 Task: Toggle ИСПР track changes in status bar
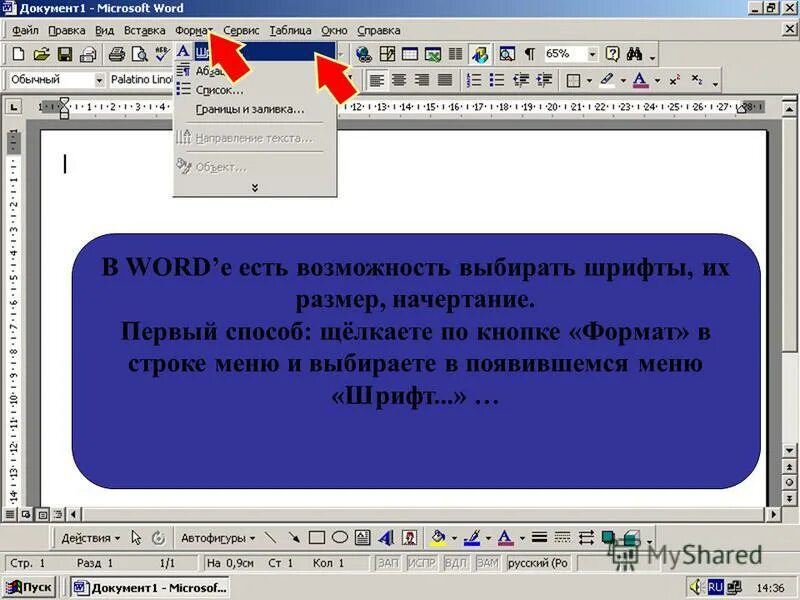pos(422,563)
